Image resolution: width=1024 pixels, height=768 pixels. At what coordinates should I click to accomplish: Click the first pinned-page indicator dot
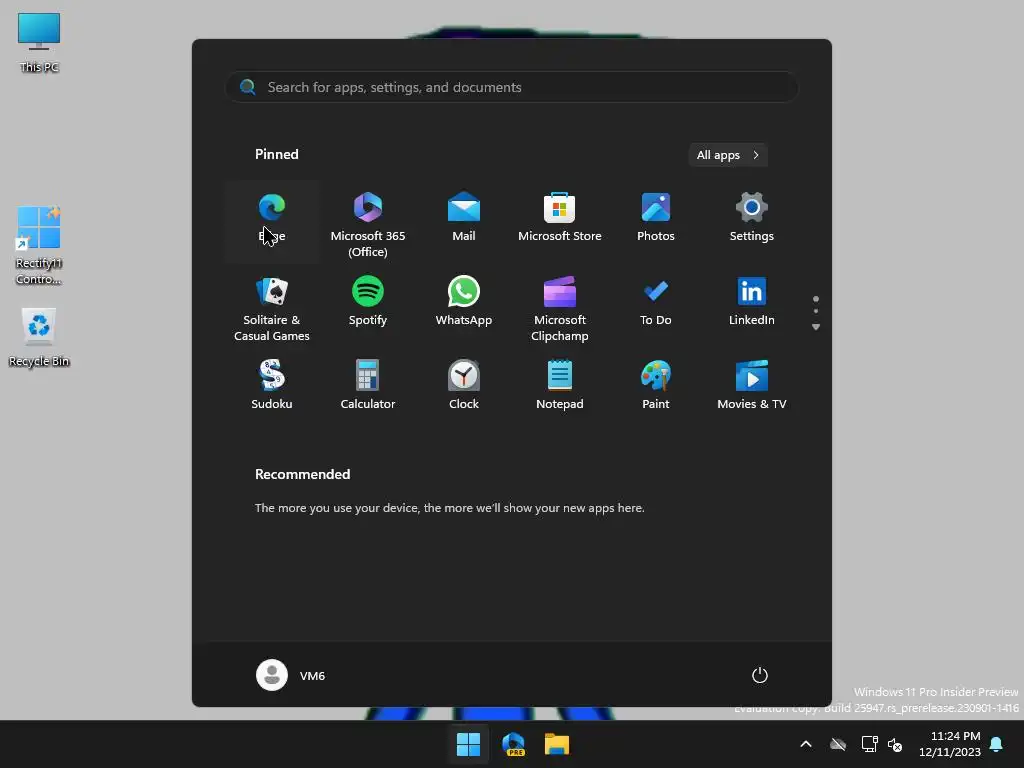[816, 299]
